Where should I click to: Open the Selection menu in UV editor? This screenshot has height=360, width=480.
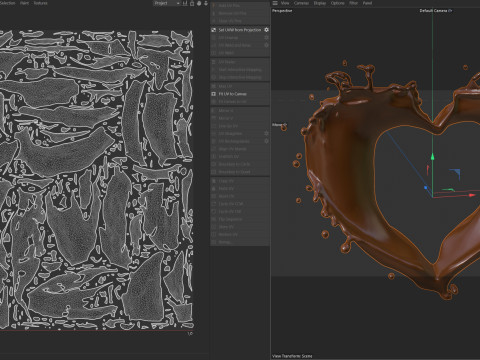pyautogui.click(x=7, y=3)
